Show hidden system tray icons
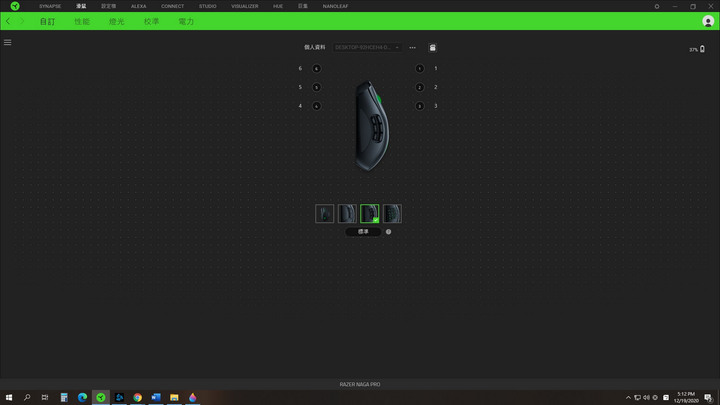Image resolution: width=720 pixels, height=405 pixels. [628, 397]
